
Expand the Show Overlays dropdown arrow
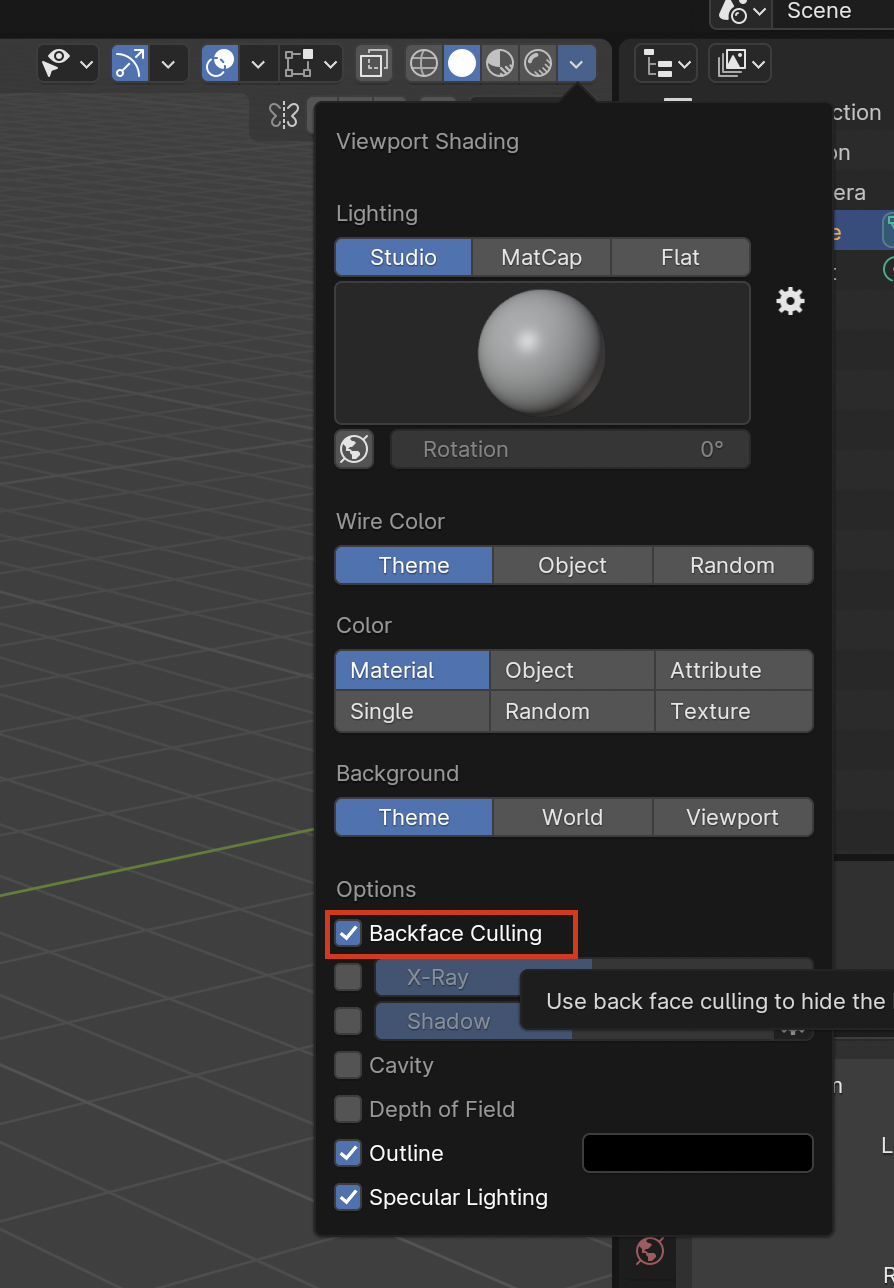[258, 63]
